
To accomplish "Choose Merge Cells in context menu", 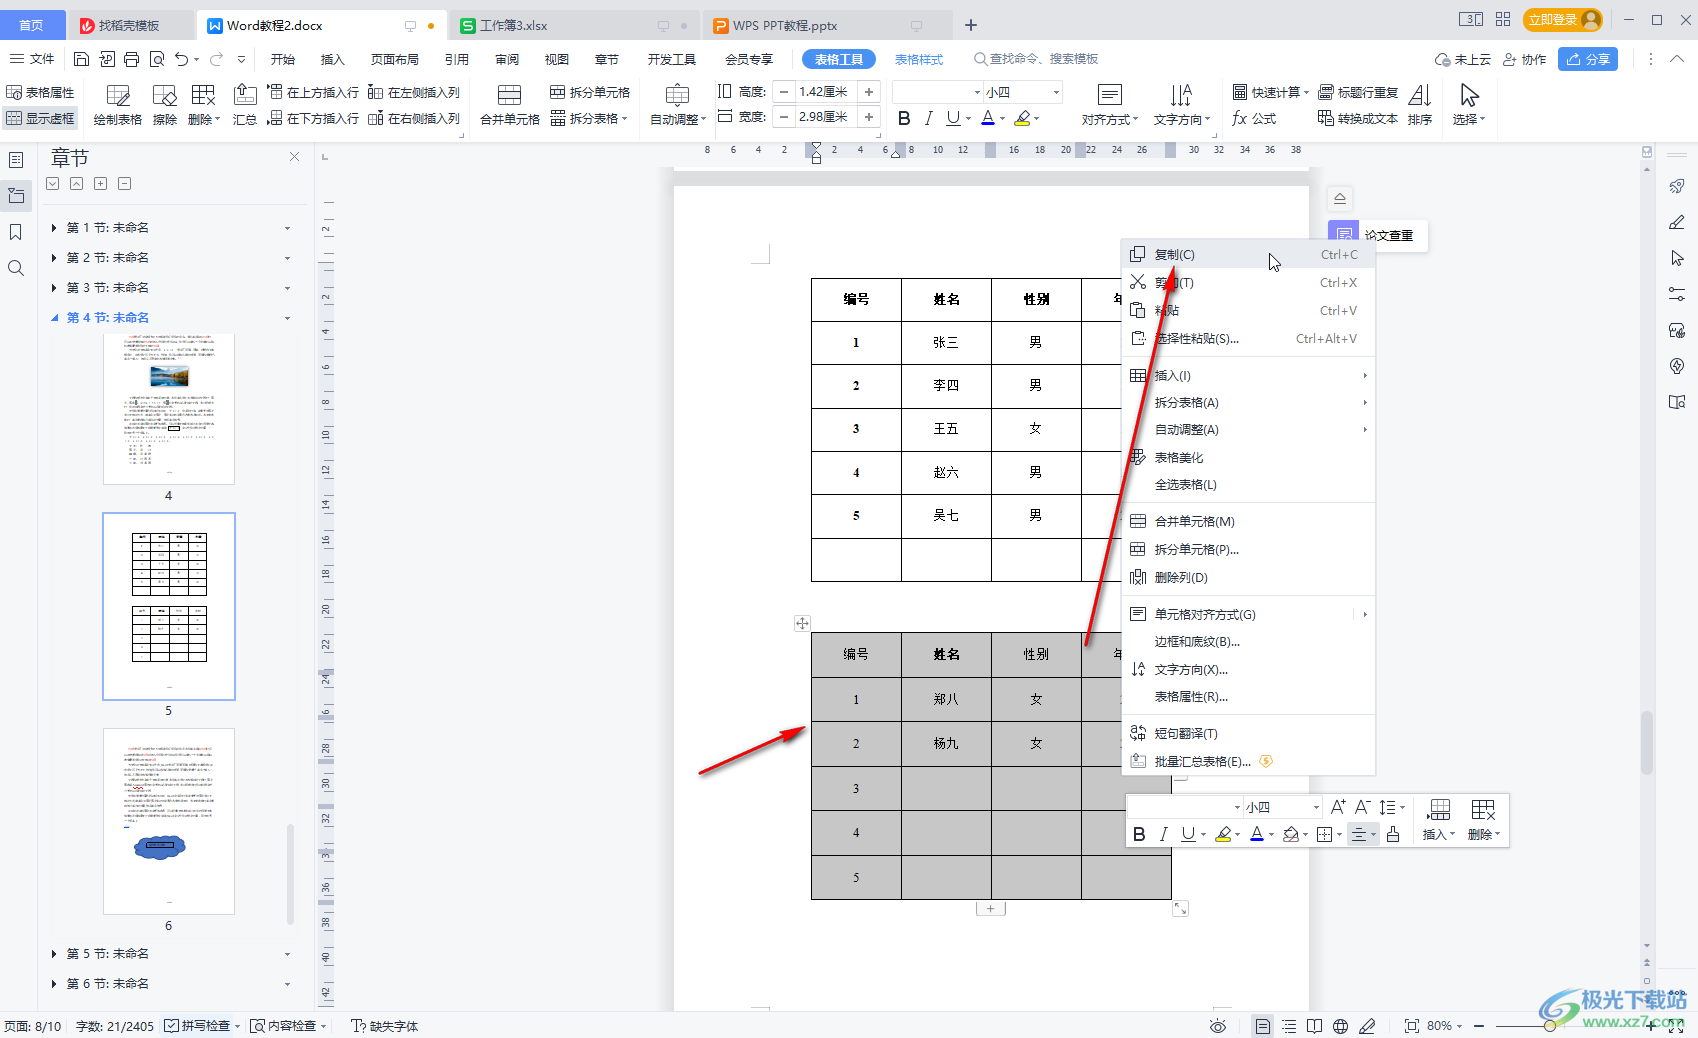I will 1248,522.
